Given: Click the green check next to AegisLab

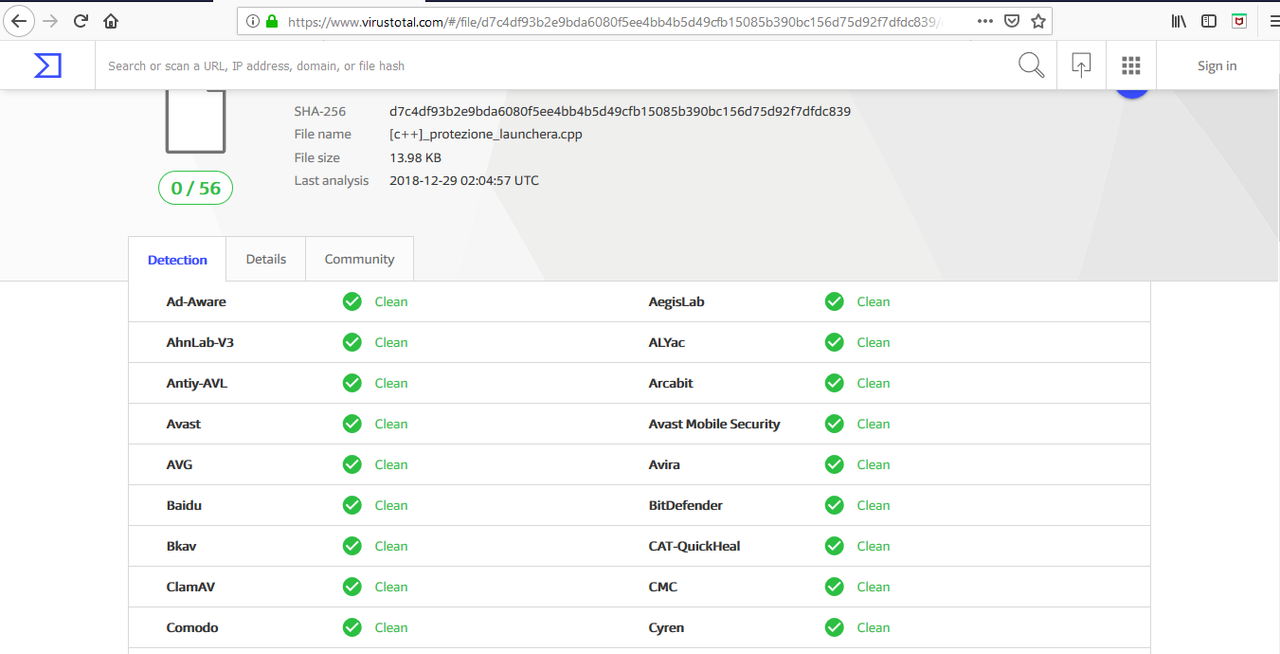Looking at the screenshot, I should point(834,301).
